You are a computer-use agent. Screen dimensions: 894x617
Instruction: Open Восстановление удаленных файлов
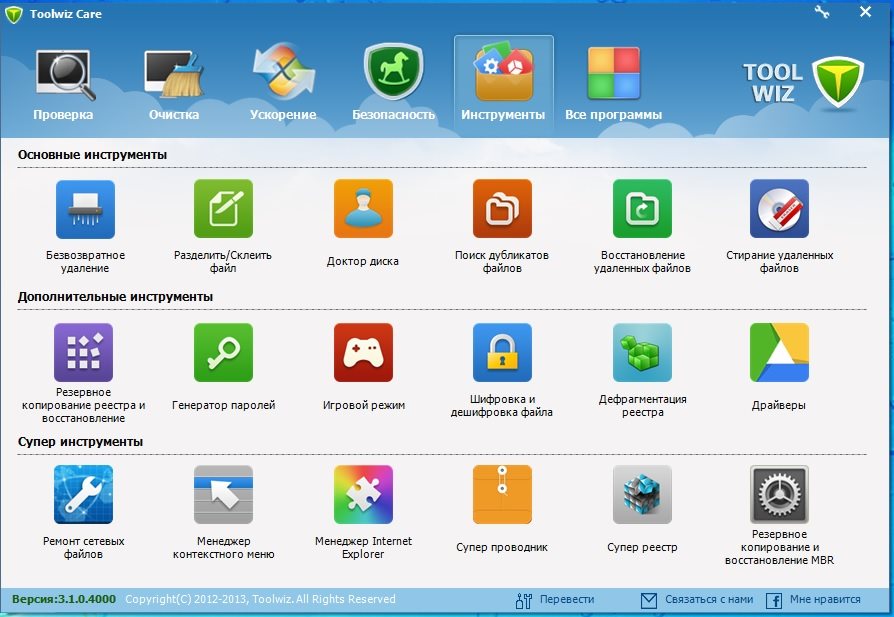642,209
